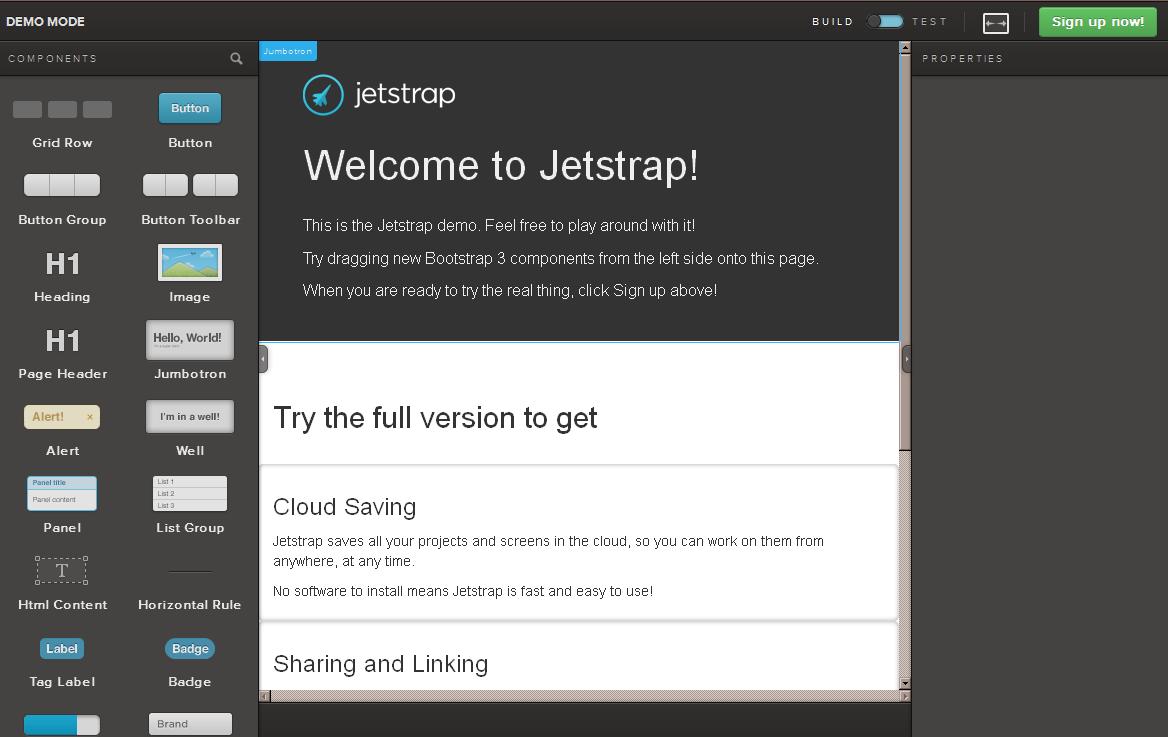
Task: Toggle the Build/Test mode switch
Action: click(x=884, y=22)
